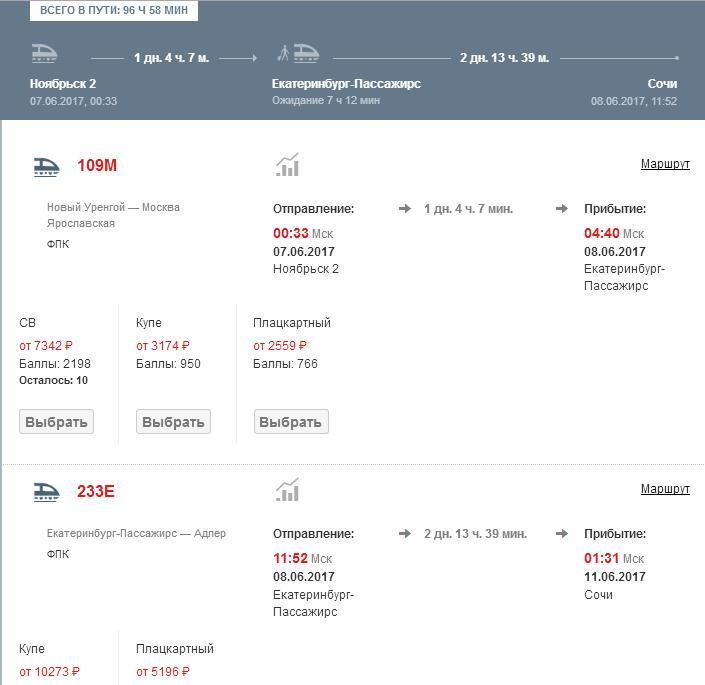This screenshot has height=685, width=705.
Task: Click the train icon beside 109М
Action: click(x=46, y=166)
